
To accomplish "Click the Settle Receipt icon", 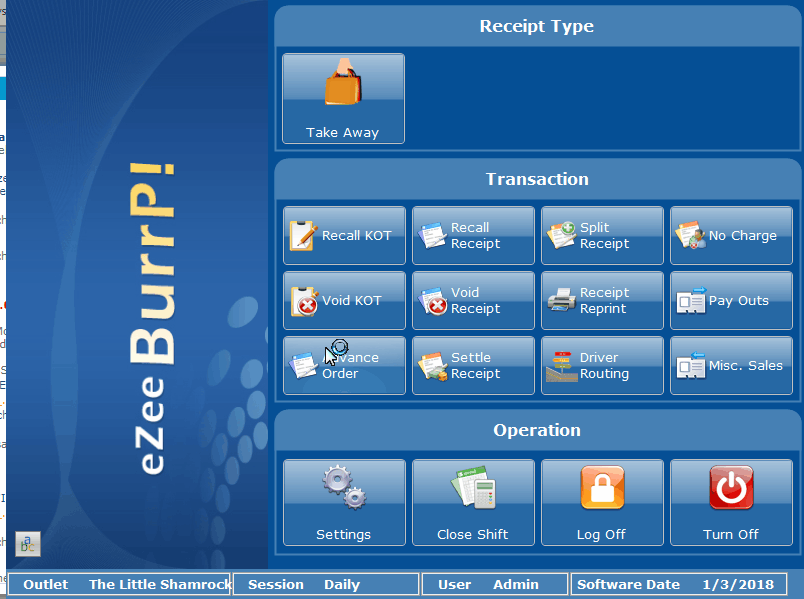I will [x=431, y=366].
